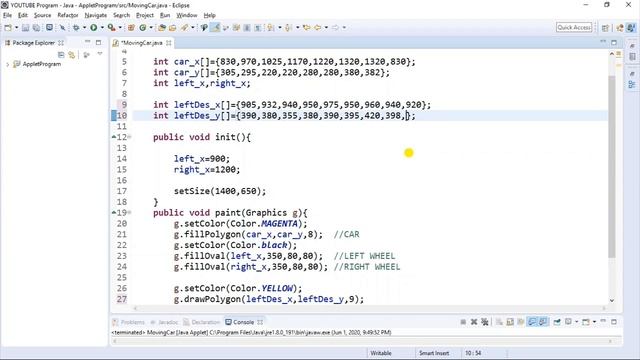Switch to the Javadoc tab
The image size is (640, 360).
click(x=164, y=322)
